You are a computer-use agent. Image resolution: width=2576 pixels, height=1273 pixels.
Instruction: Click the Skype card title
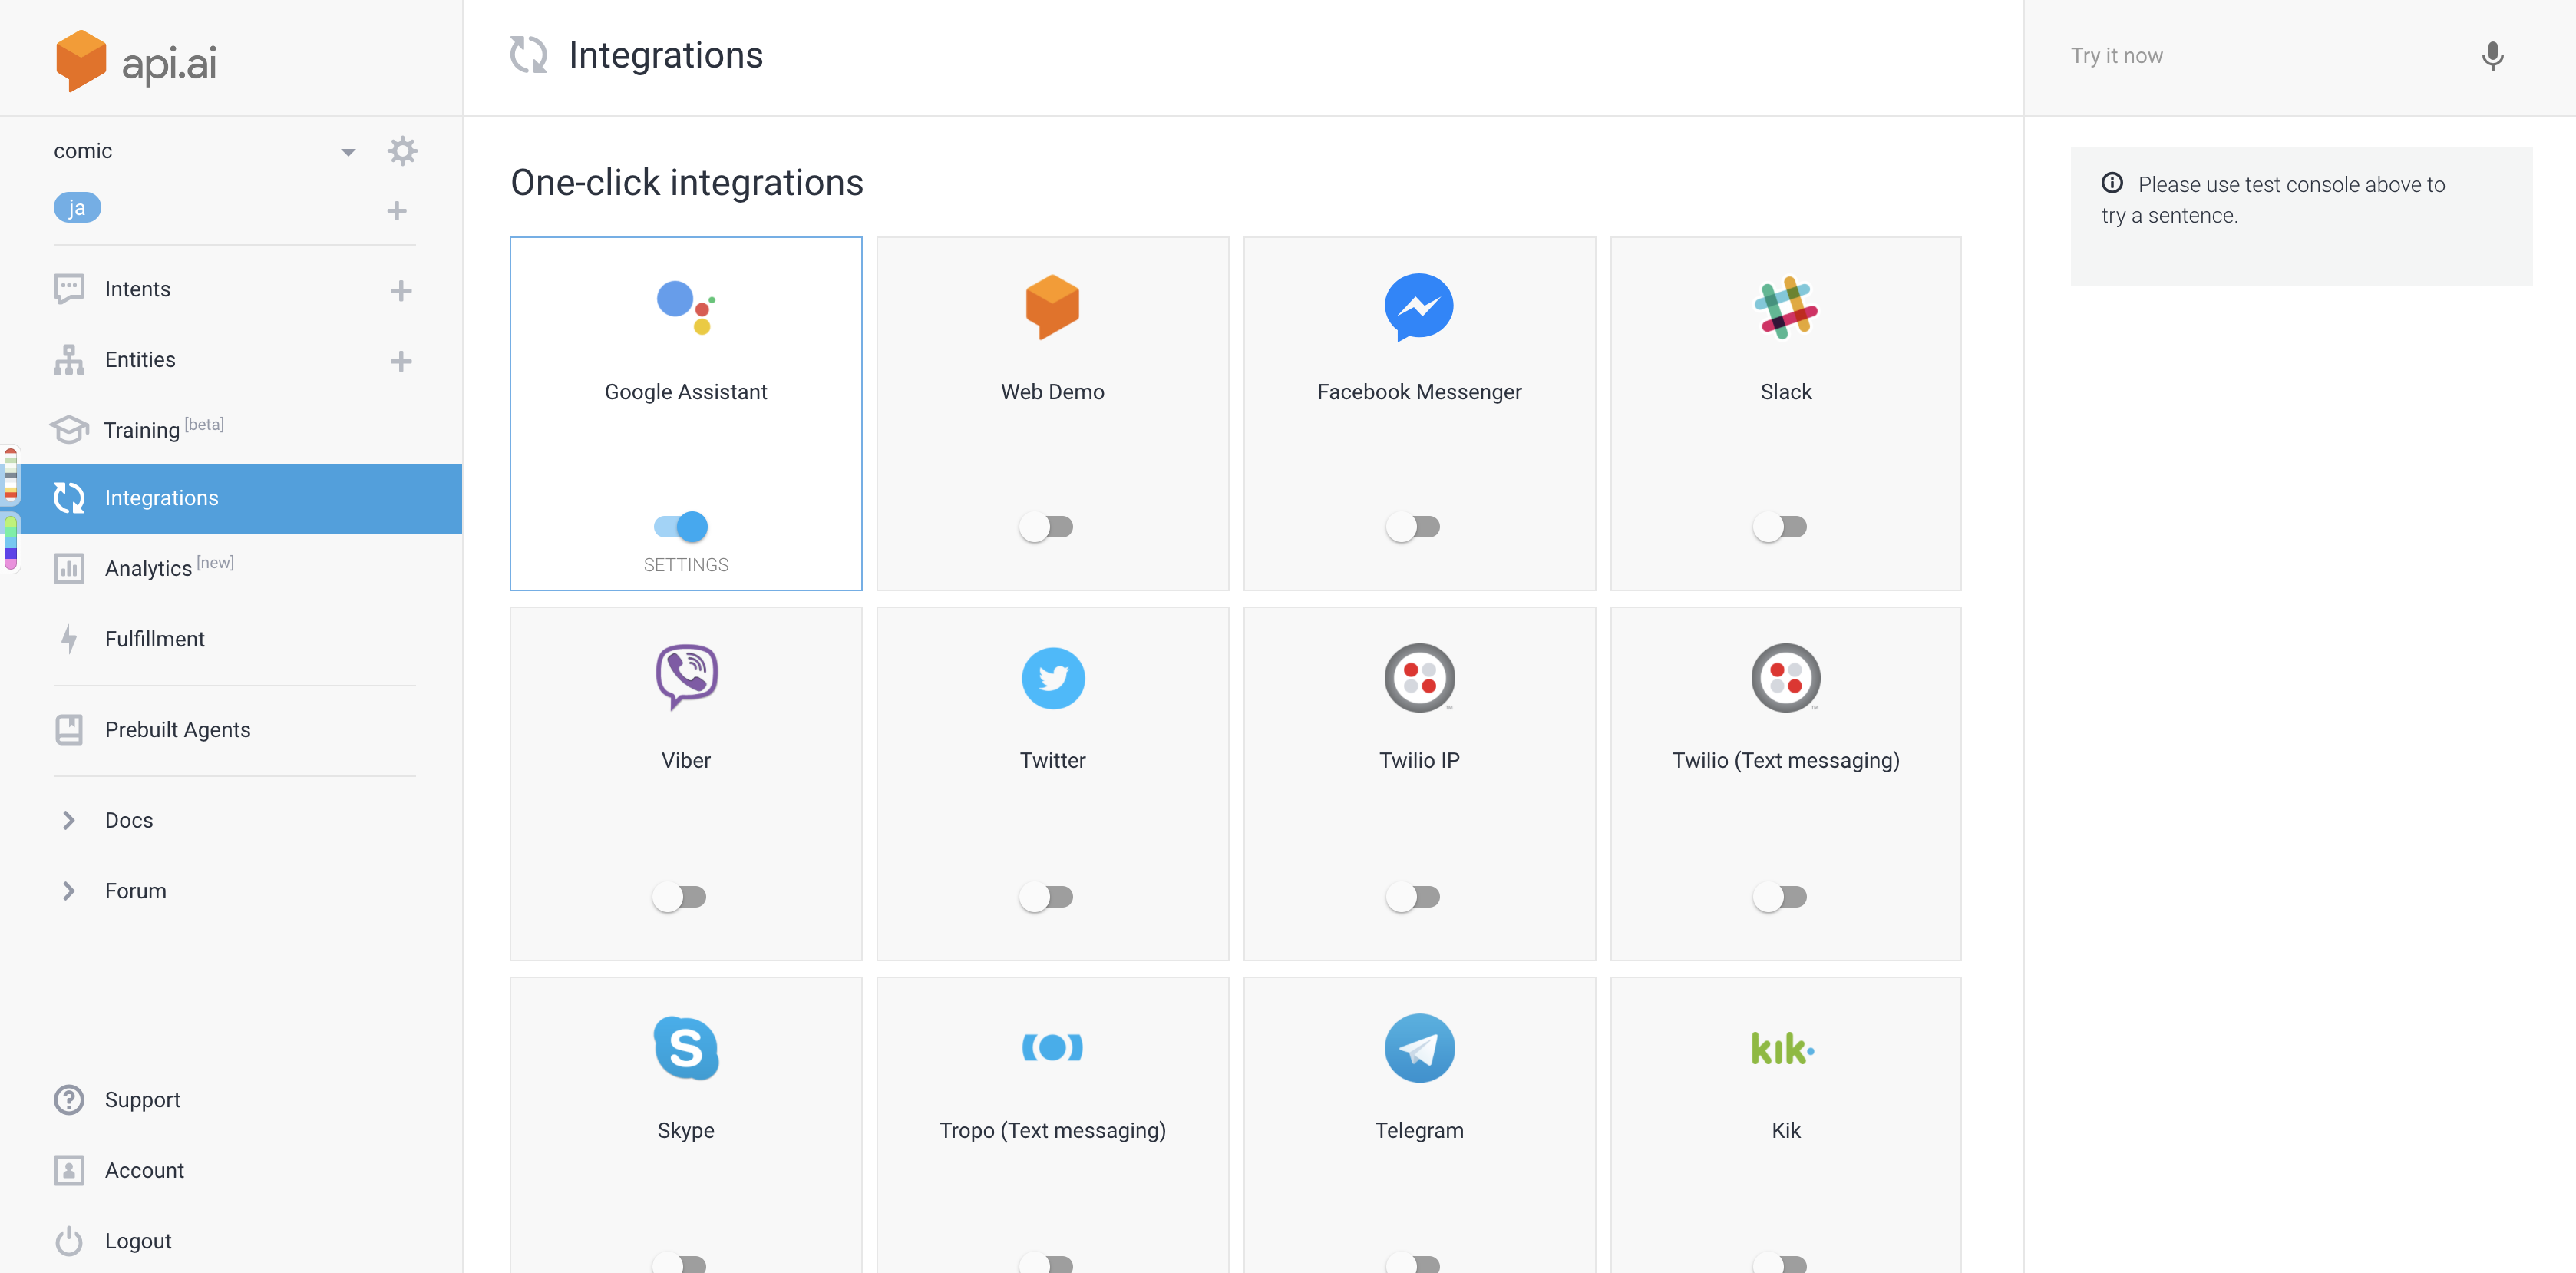click(686, 1130)
